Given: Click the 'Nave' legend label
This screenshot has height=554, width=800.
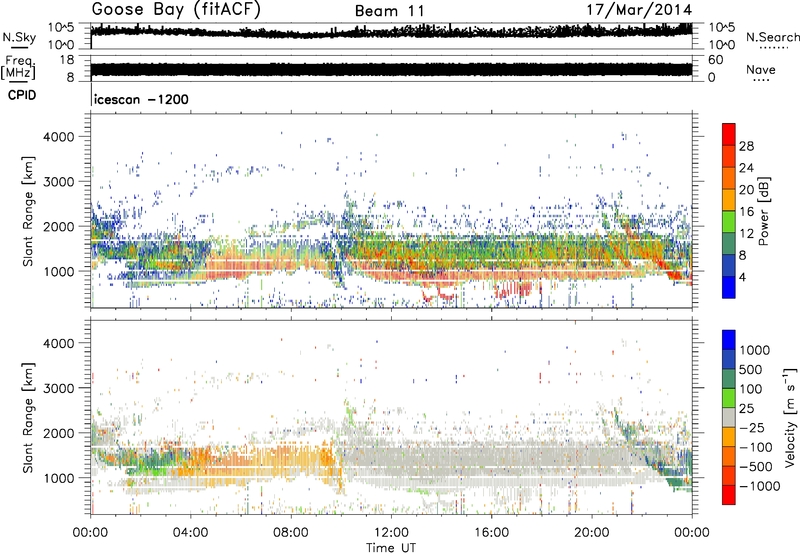Looking at the screenshot, I should 761,70.
